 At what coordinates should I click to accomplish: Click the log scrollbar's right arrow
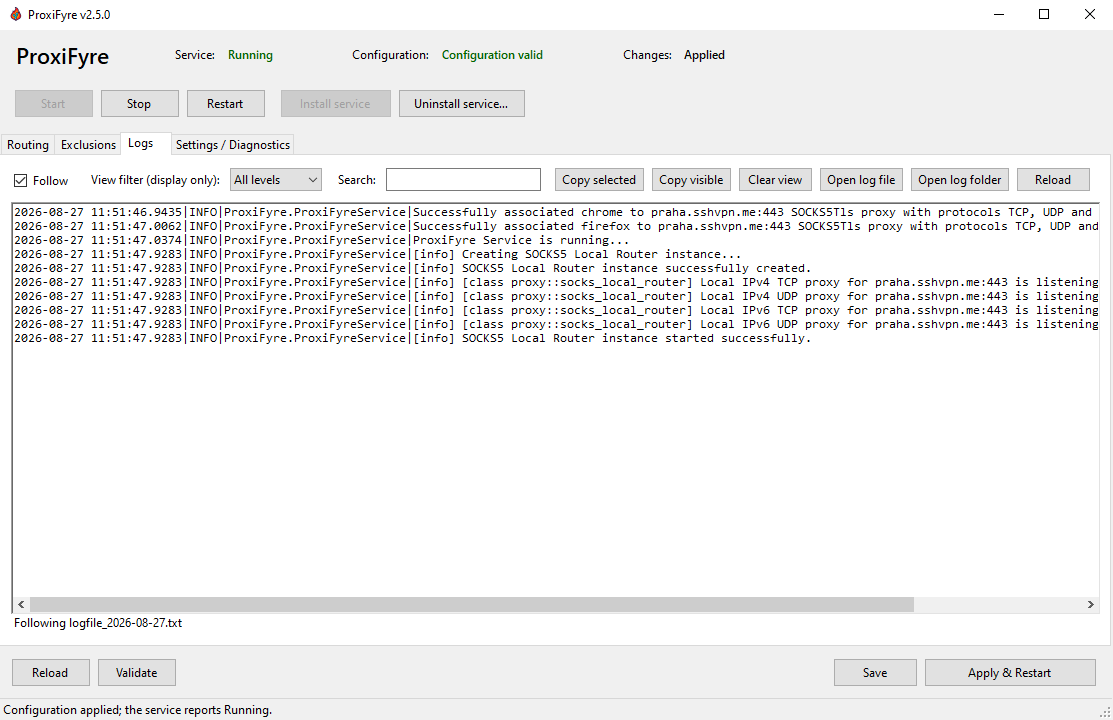pyautogui.click(x=1090, y=604)
